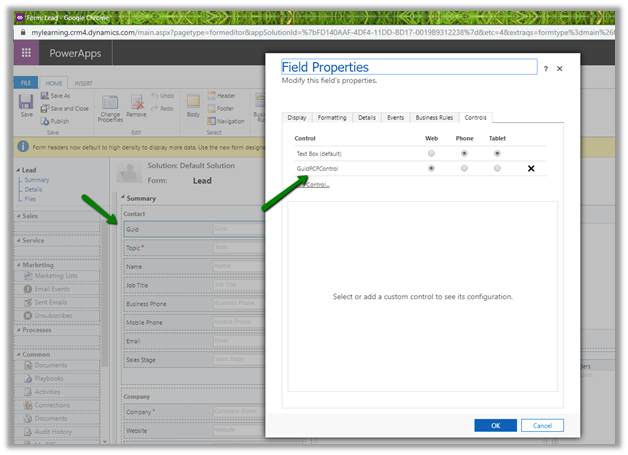Remove GuidPCFControl using the X icon
628x455 pixels.
(x=530, y=169)
